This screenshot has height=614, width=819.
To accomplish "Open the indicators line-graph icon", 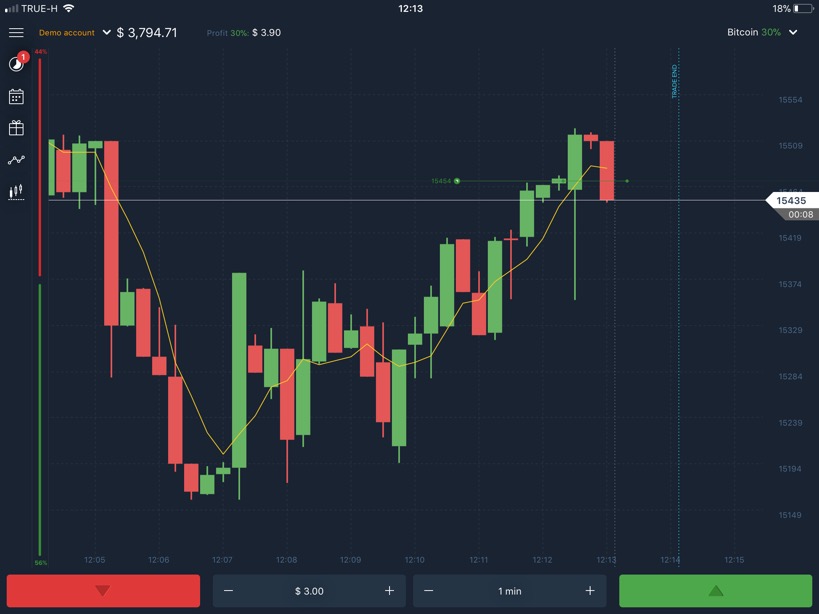I will (x=16, y=160).
